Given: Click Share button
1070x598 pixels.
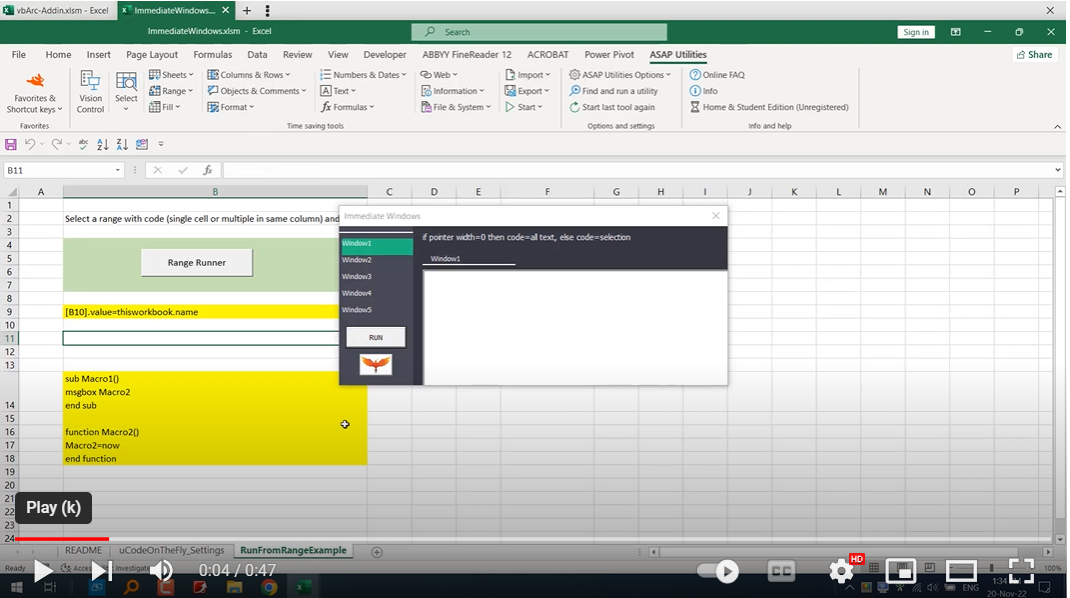Looking at the screenshot, I should (x=1035, y=55).
